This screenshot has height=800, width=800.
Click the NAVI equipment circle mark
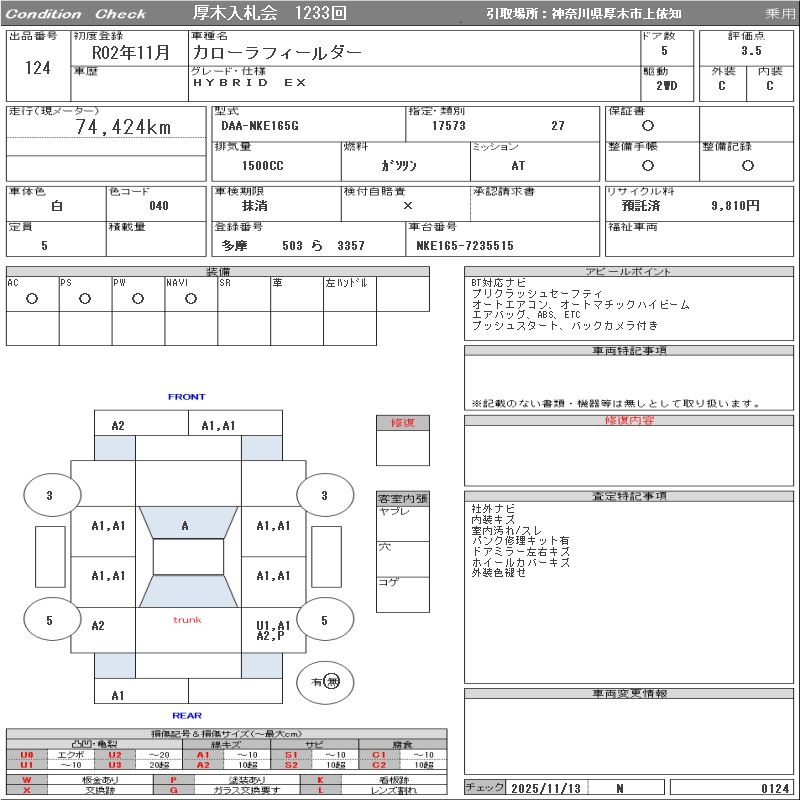click(191, 298)
